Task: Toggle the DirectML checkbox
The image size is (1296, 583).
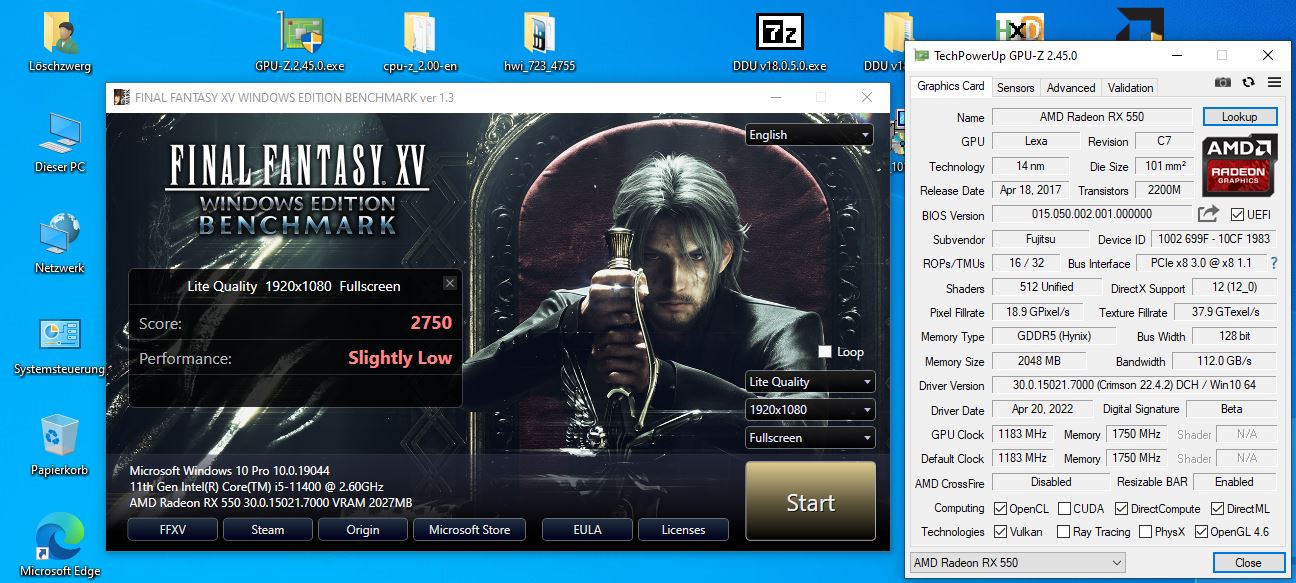Action: [1217, 509]
